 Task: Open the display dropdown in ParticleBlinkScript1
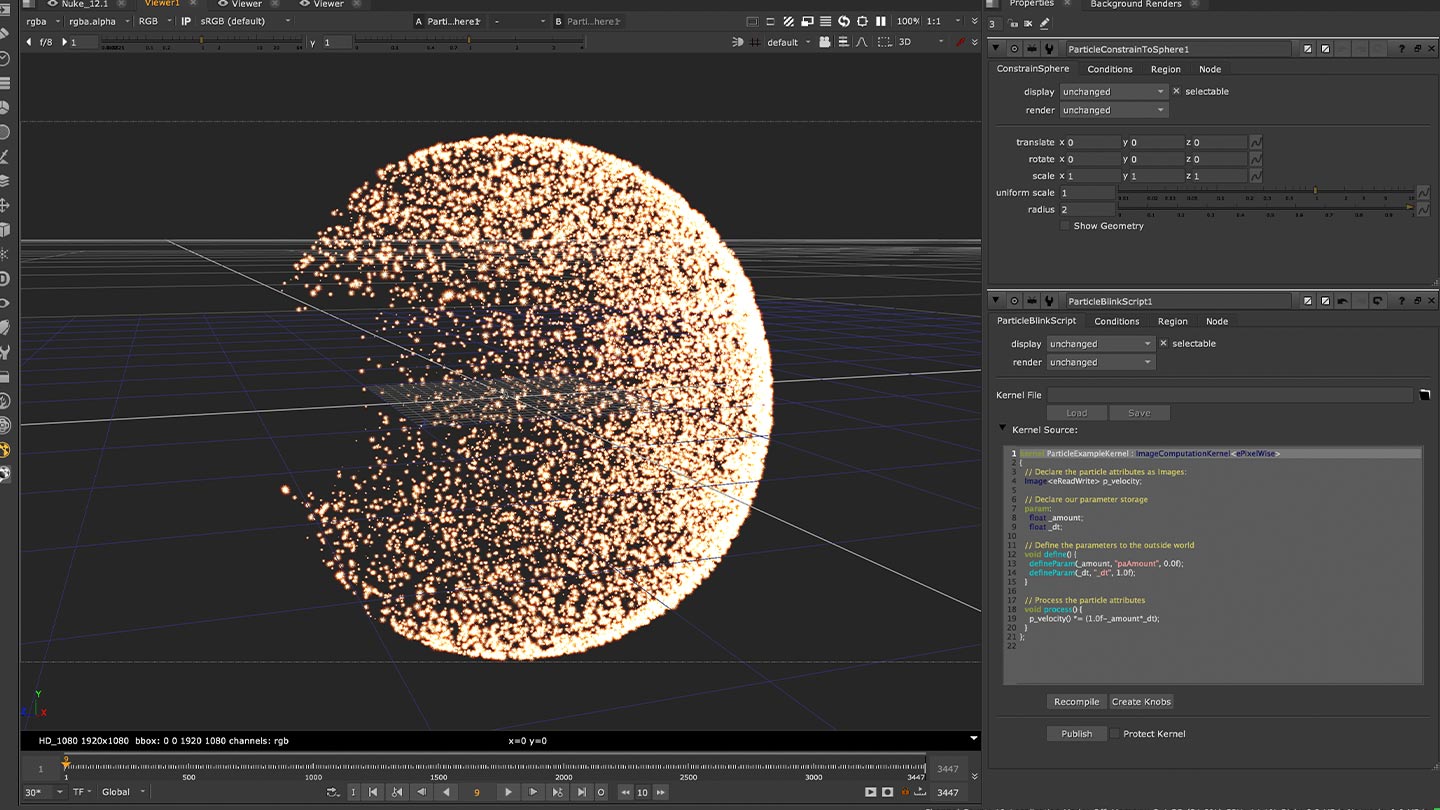[1099, 344]
